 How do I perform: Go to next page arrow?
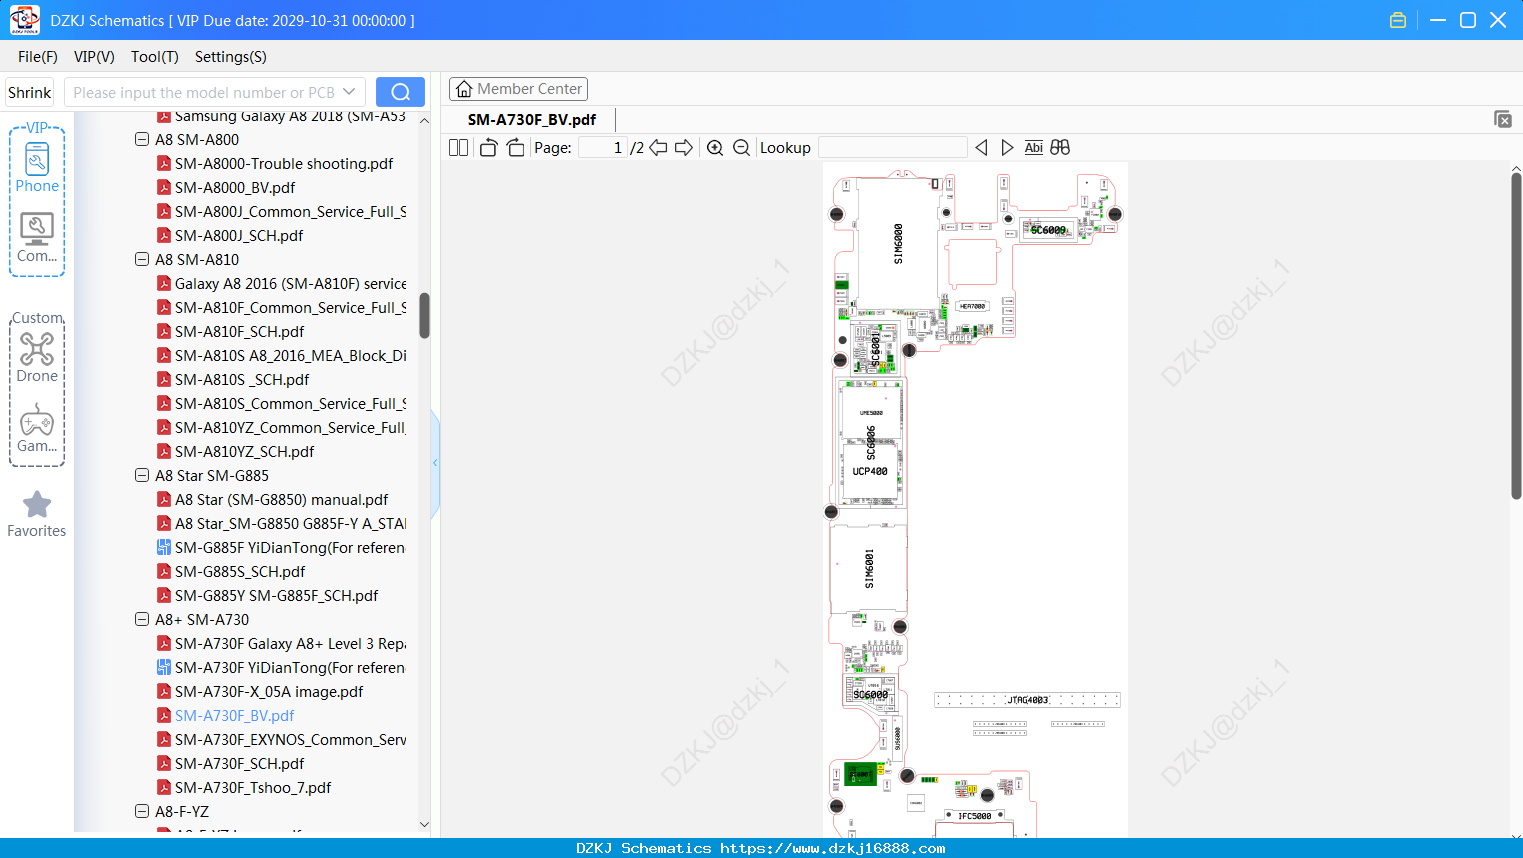tap(684, 148)
